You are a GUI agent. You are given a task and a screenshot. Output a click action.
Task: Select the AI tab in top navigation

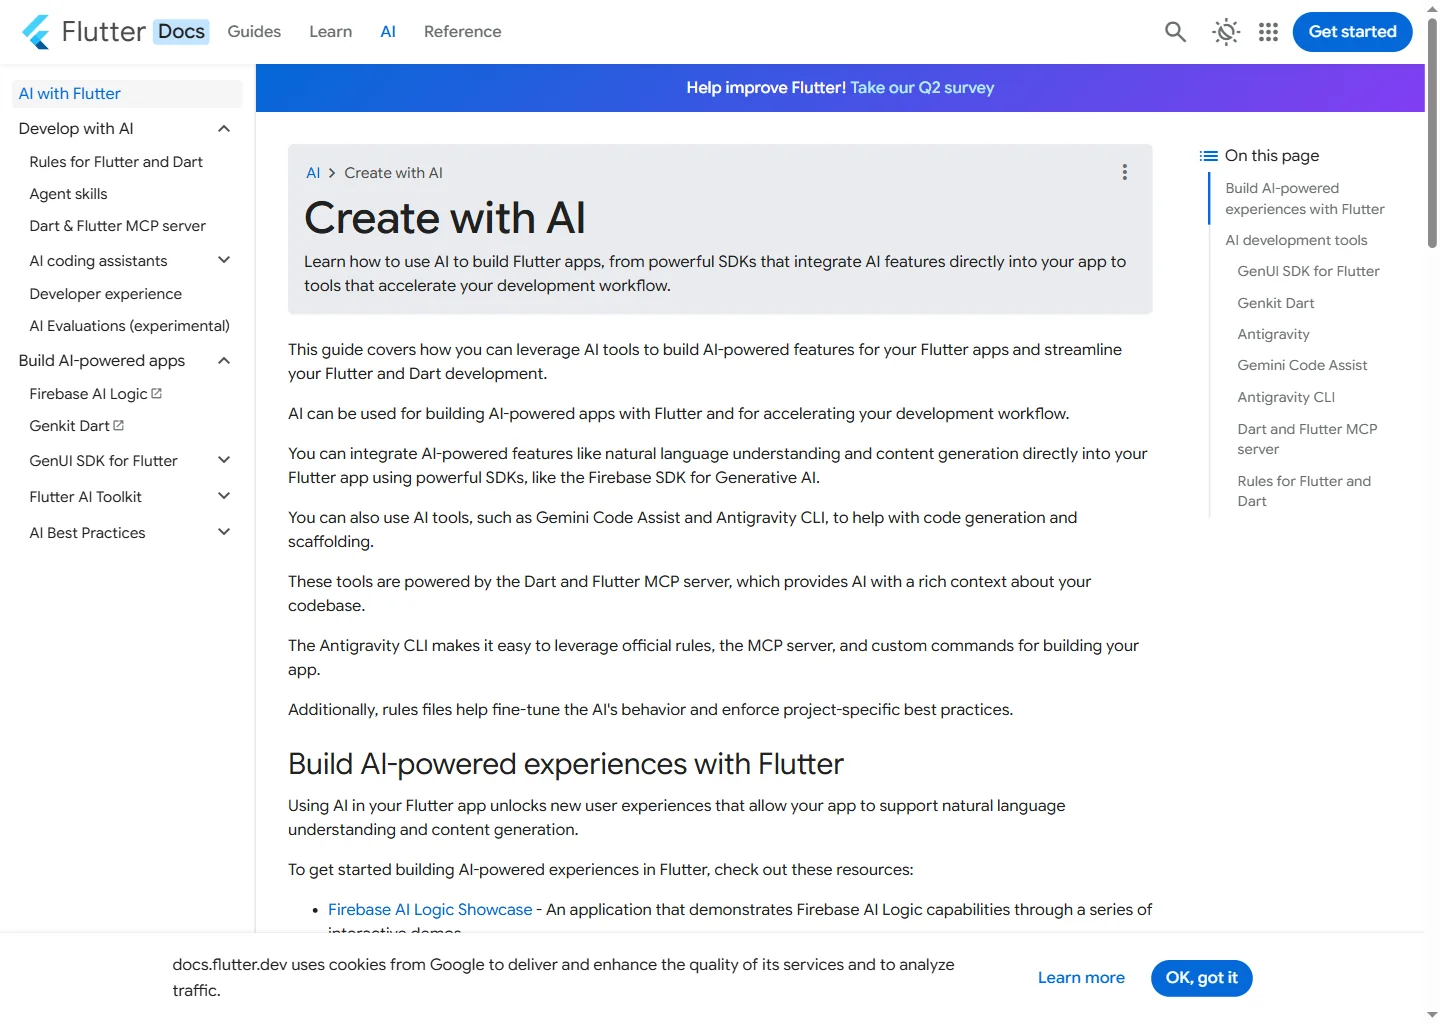(x=388, y=32)
